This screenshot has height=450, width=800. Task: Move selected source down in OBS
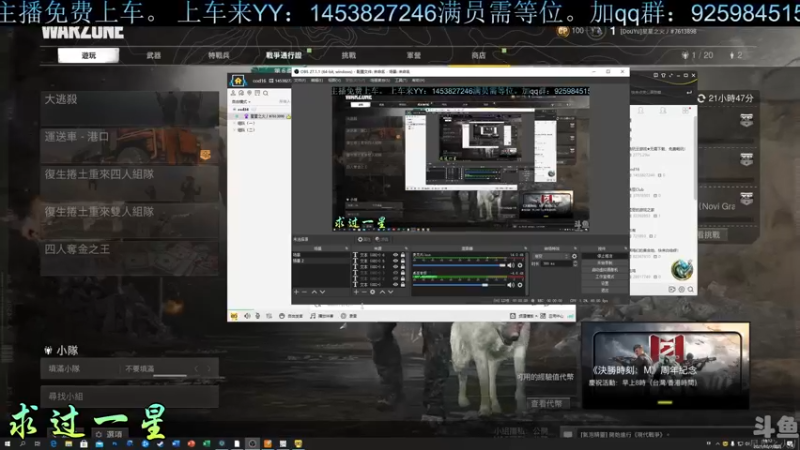point(391,292)
